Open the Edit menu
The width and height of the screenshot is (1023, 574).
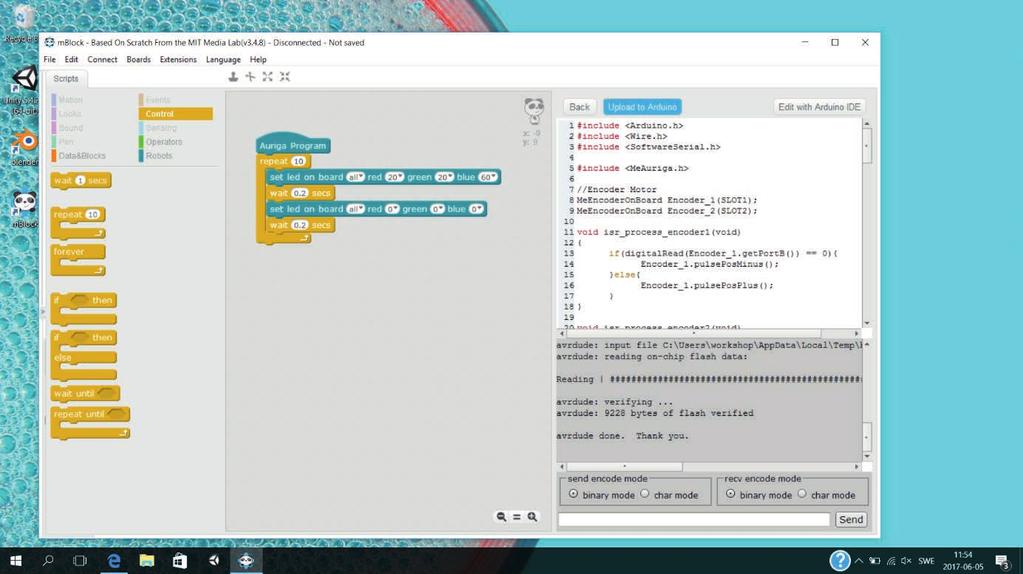point(71,59)
